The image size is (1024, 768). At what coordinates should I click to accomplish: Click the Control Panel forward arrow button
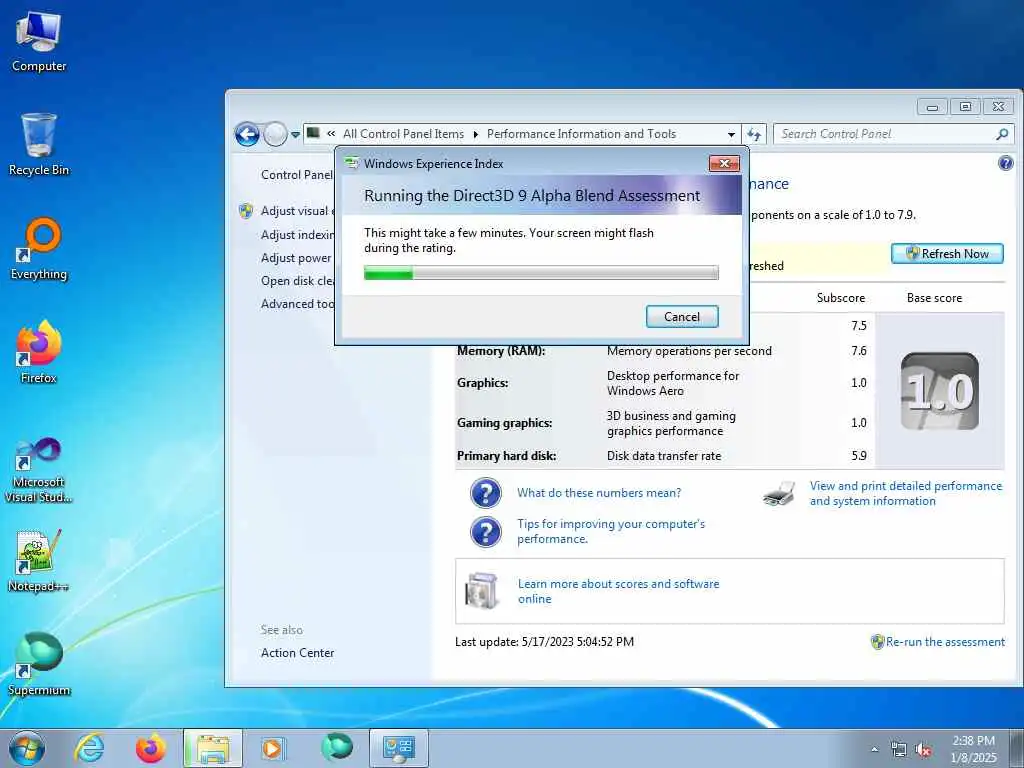point(275,135)
